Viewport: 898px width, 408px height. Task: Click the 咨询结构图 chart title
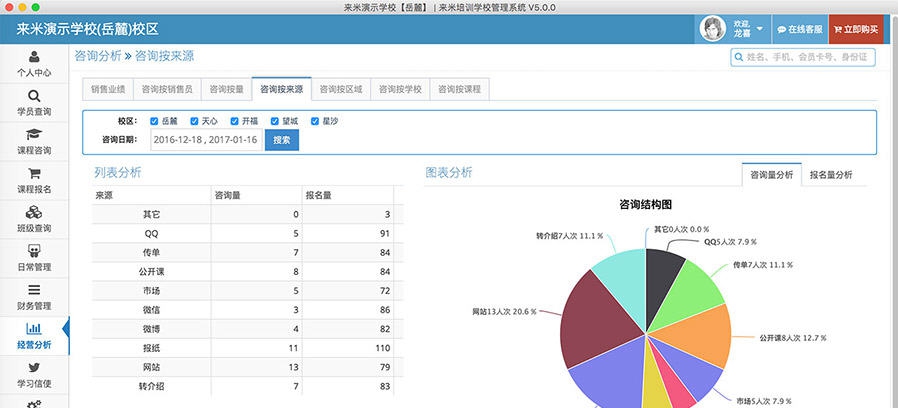(645, 205)
